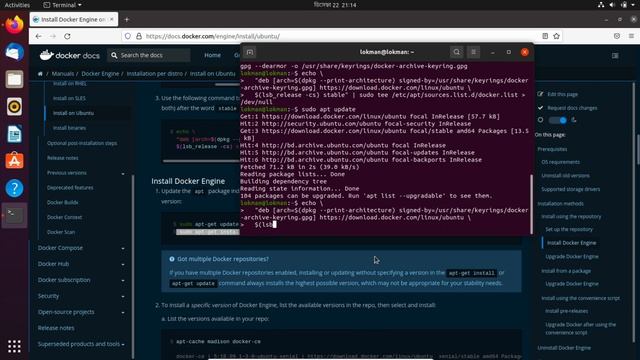Toggle the dark/light theme switch

(558, 120)
